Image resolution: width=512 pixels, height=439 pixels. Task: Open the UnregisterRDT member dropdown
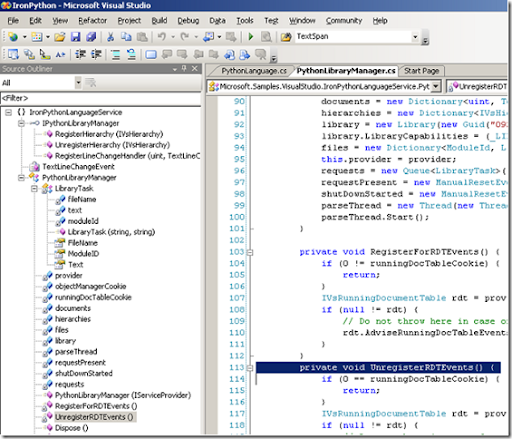477,86
